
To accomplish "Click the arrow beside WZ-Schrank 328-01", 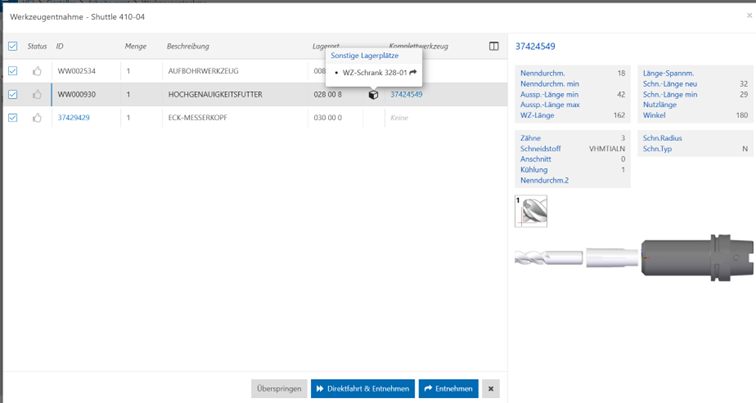I will click(x=412, y=72).
